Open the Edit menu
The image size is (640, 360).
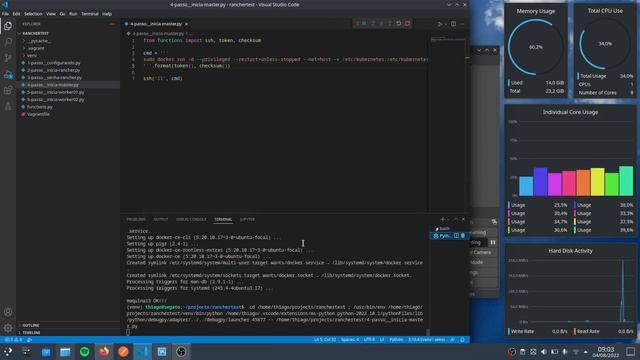(x=16, y=14)
